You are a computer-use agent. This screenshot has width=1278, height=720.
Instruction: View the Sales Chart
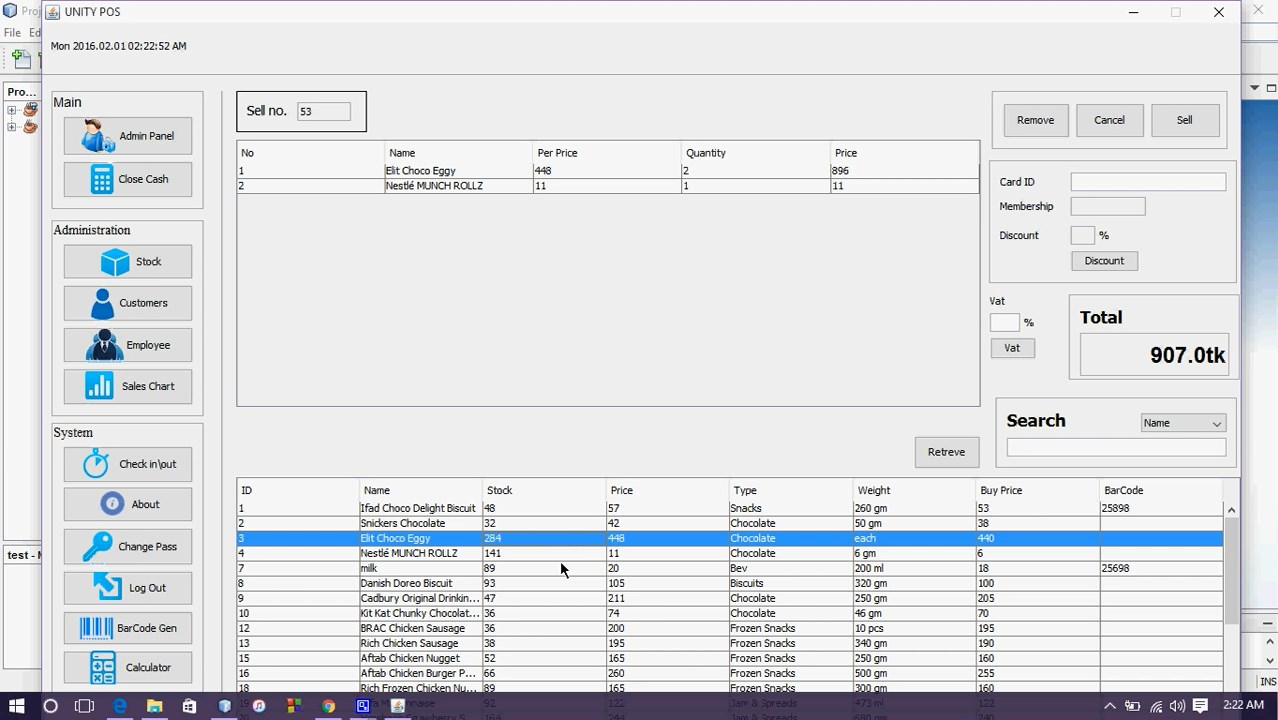(x=127, y=386)
